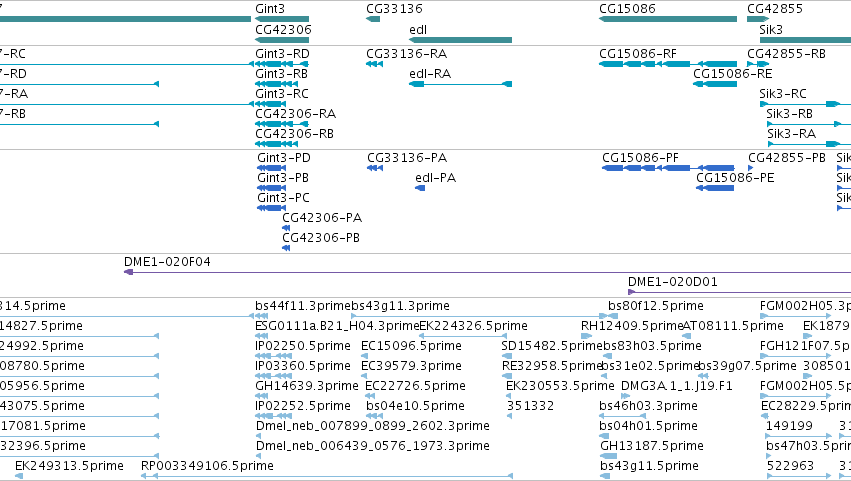Select the DME1-020F04 clone feature

(x=487, y=272)
